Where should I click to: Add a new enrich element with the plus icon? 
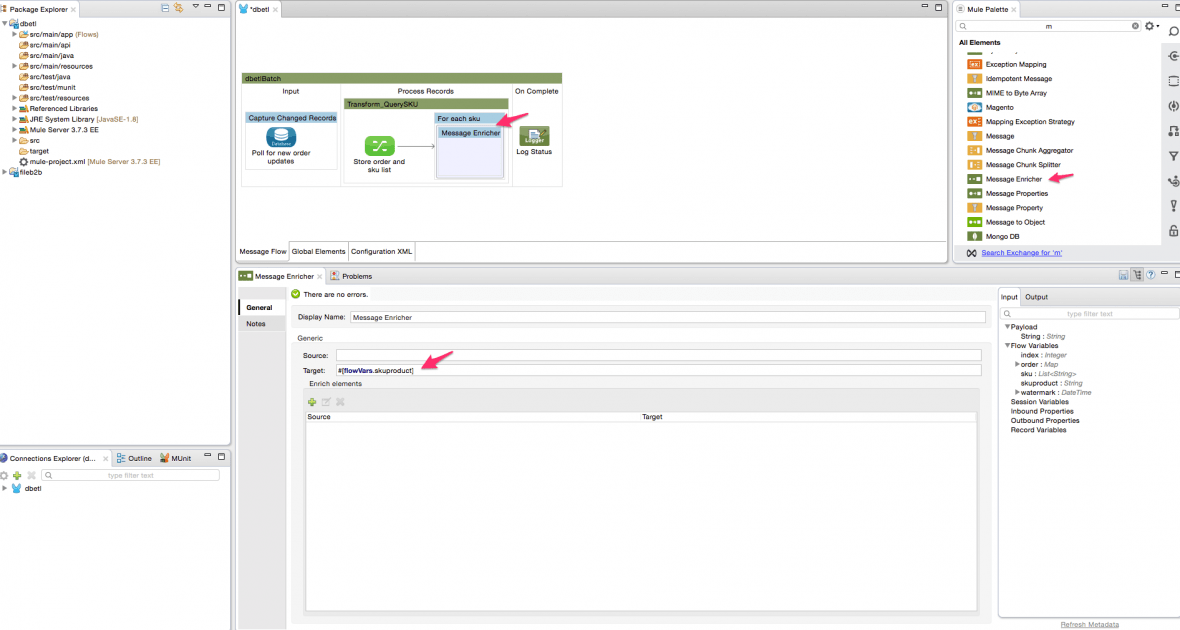tap(312, 401)
